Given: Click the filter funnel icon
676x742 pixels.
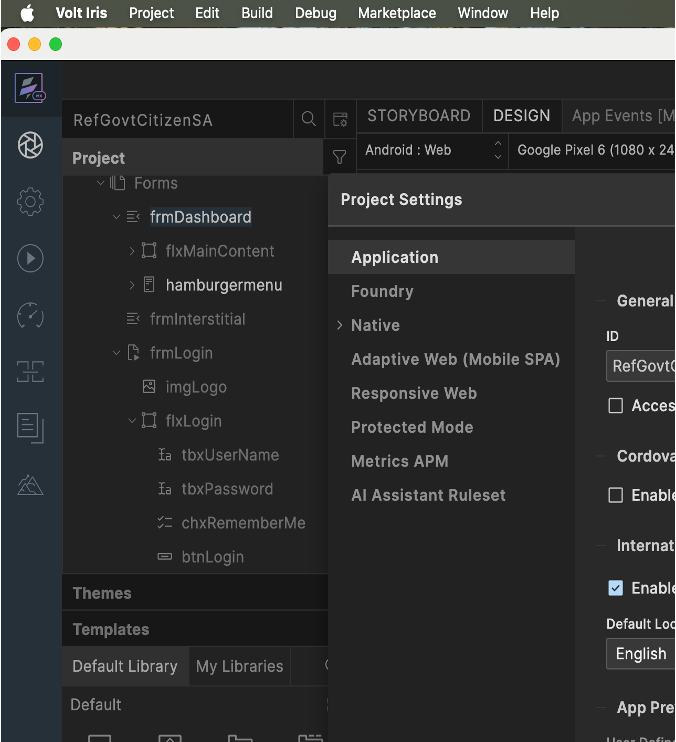Looking at the screenshot, I should (x=340, y=157).
